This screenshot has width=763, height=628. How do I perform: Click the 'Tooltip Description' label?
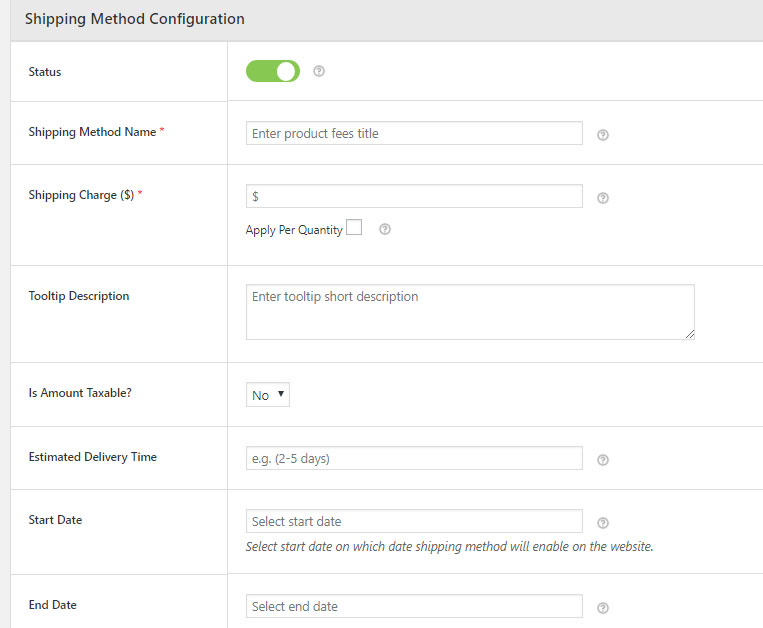(79, 296)
